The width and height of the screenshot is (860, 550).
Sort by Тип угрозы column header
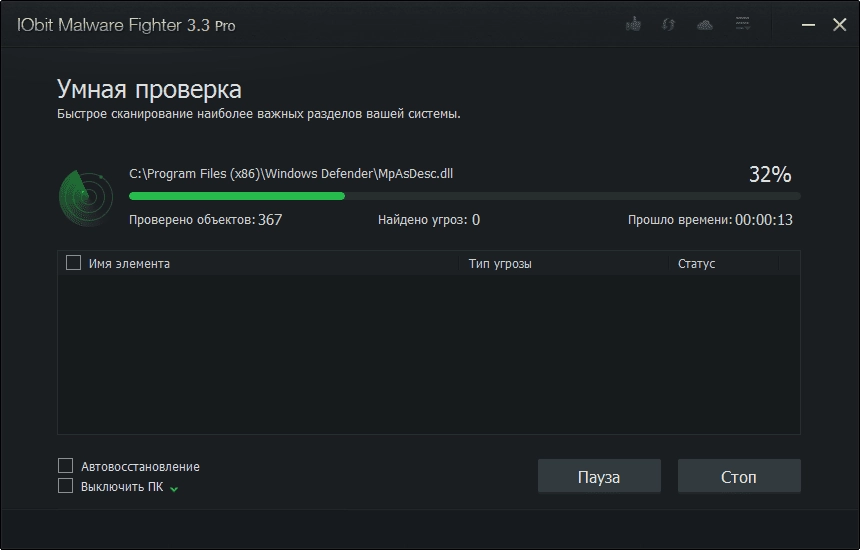[x=500, y=264]
